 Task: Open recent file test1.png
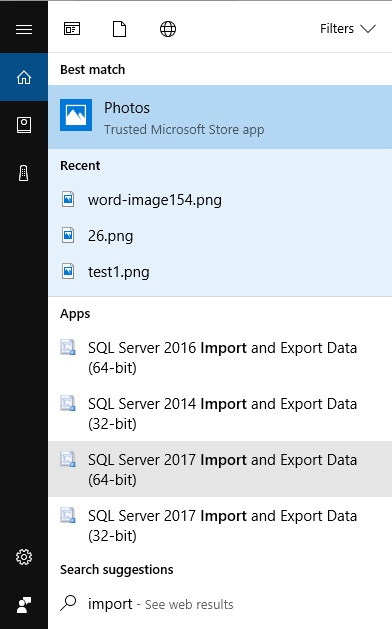(x=220, y=272)
